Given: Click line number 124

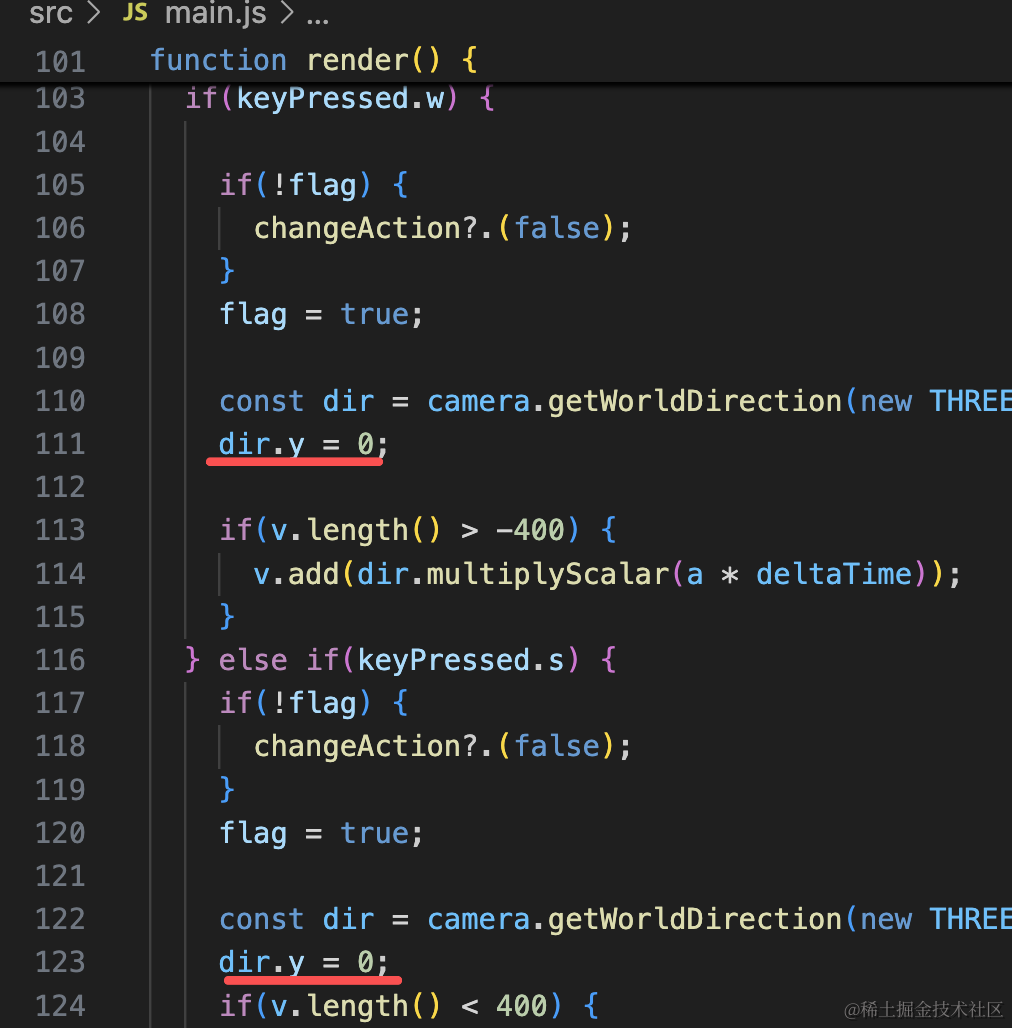Looking at the screenshot, I should [x=60, y=1006].
